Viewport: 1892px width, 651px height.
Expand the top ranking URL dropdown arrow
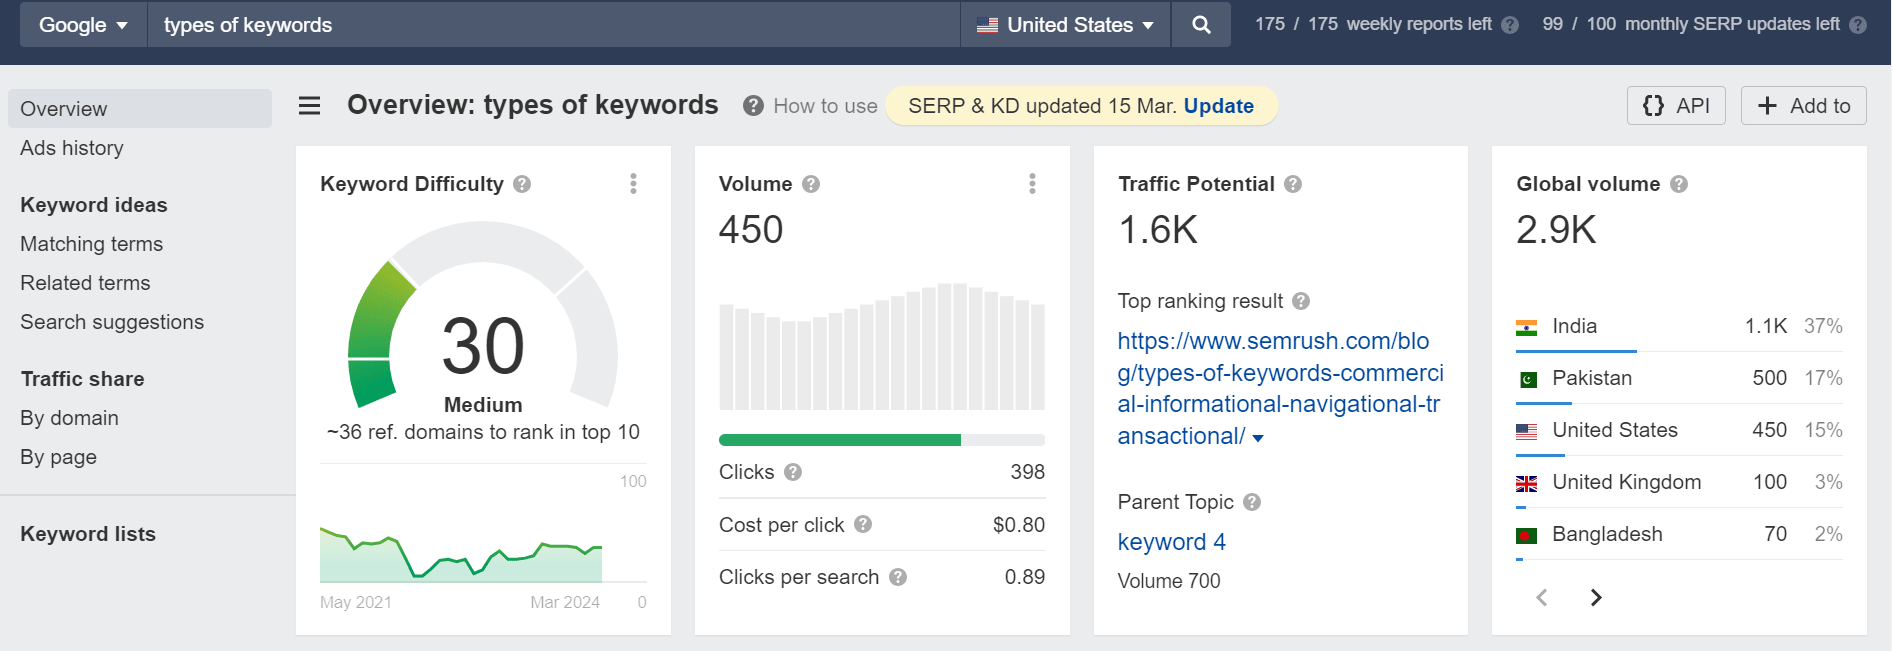tap(1258, 438)
